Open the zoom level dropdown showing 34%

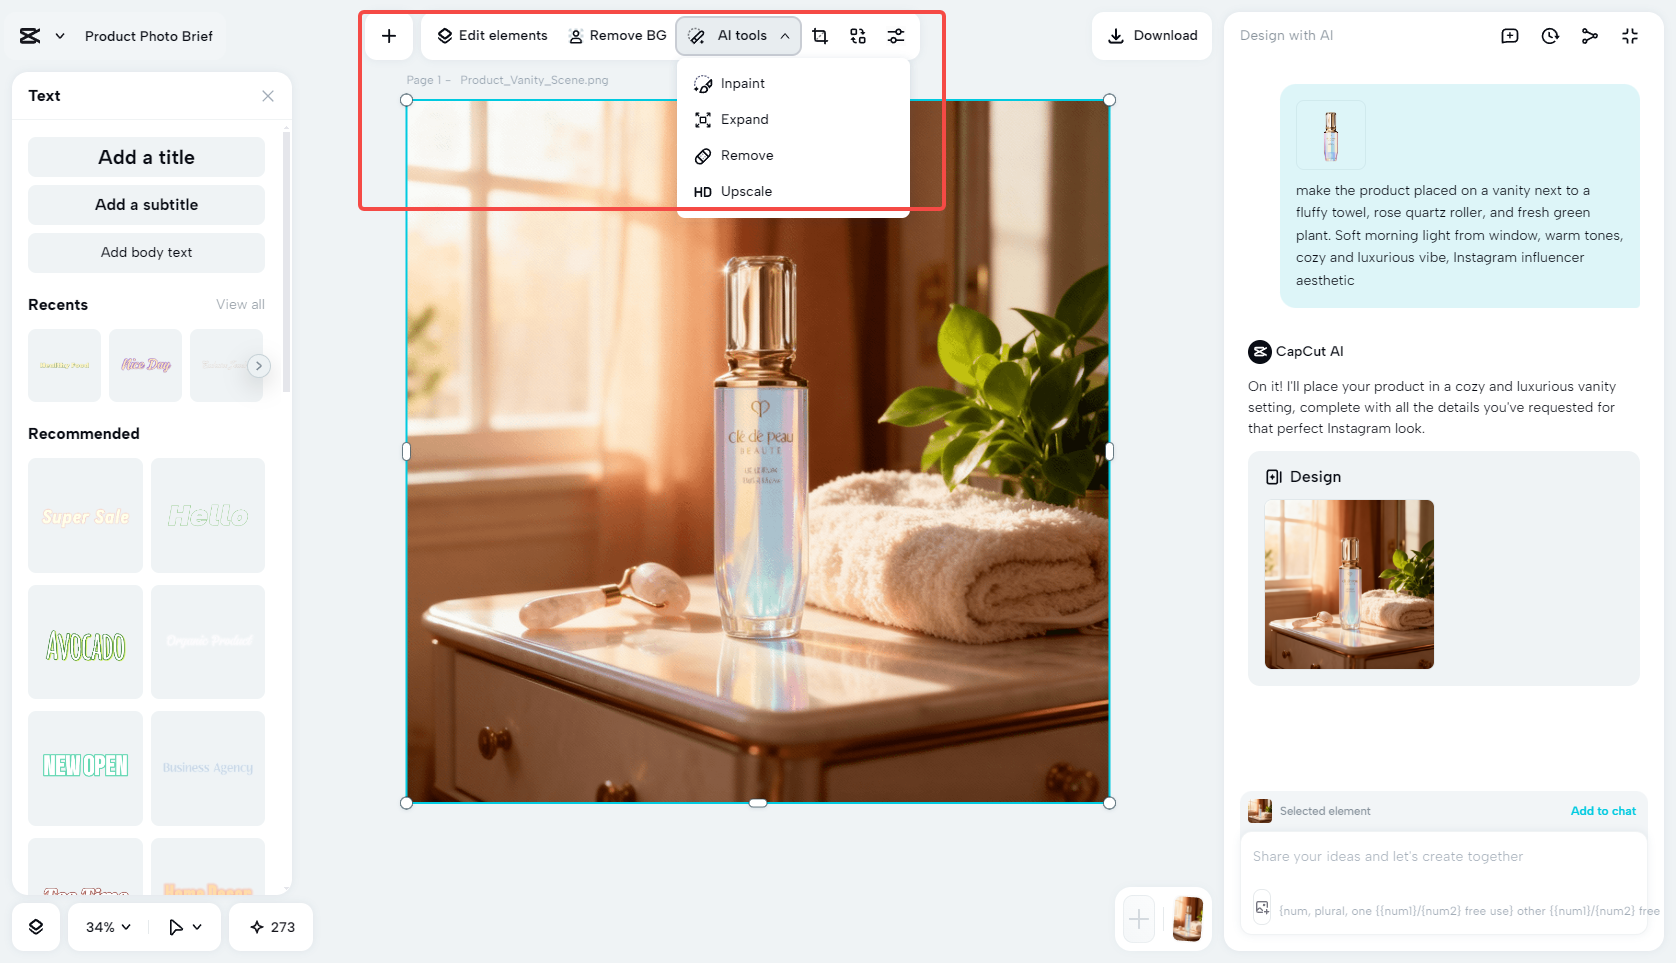[x=105, y=927]
